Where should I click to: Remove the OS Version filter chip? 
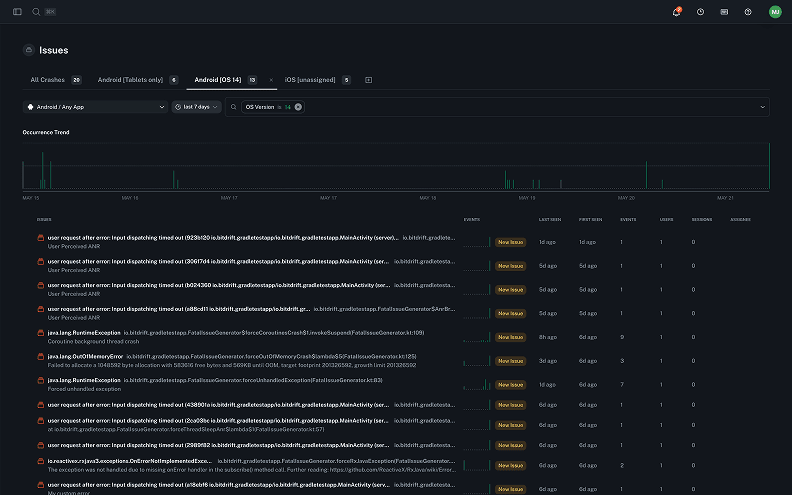coord(298,106)
